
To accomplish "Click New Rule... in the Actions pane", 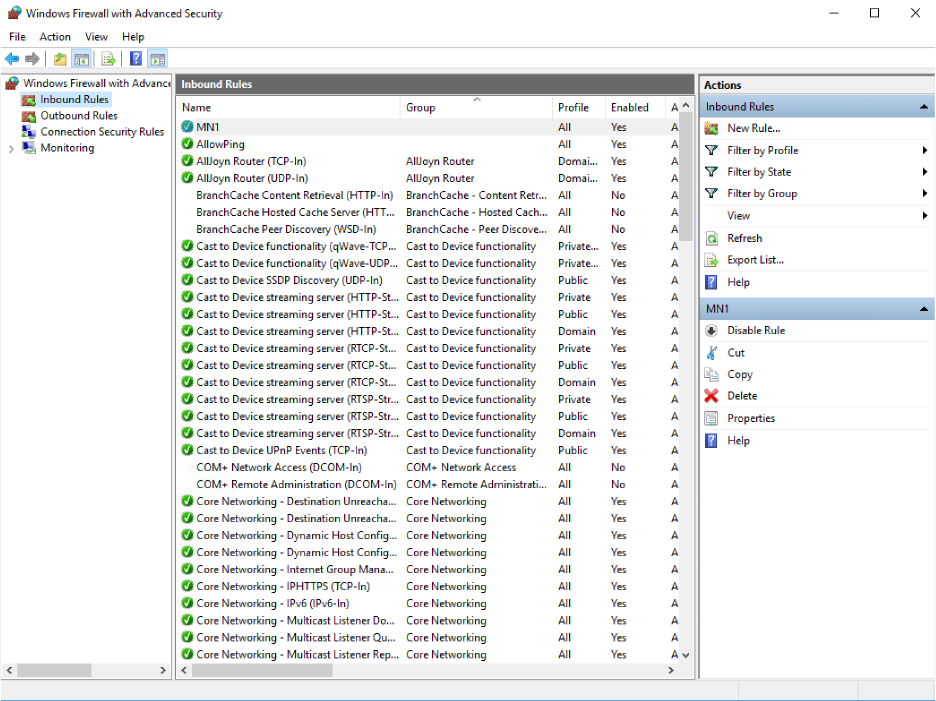I will pyautogui.click(x=753, y=128).
